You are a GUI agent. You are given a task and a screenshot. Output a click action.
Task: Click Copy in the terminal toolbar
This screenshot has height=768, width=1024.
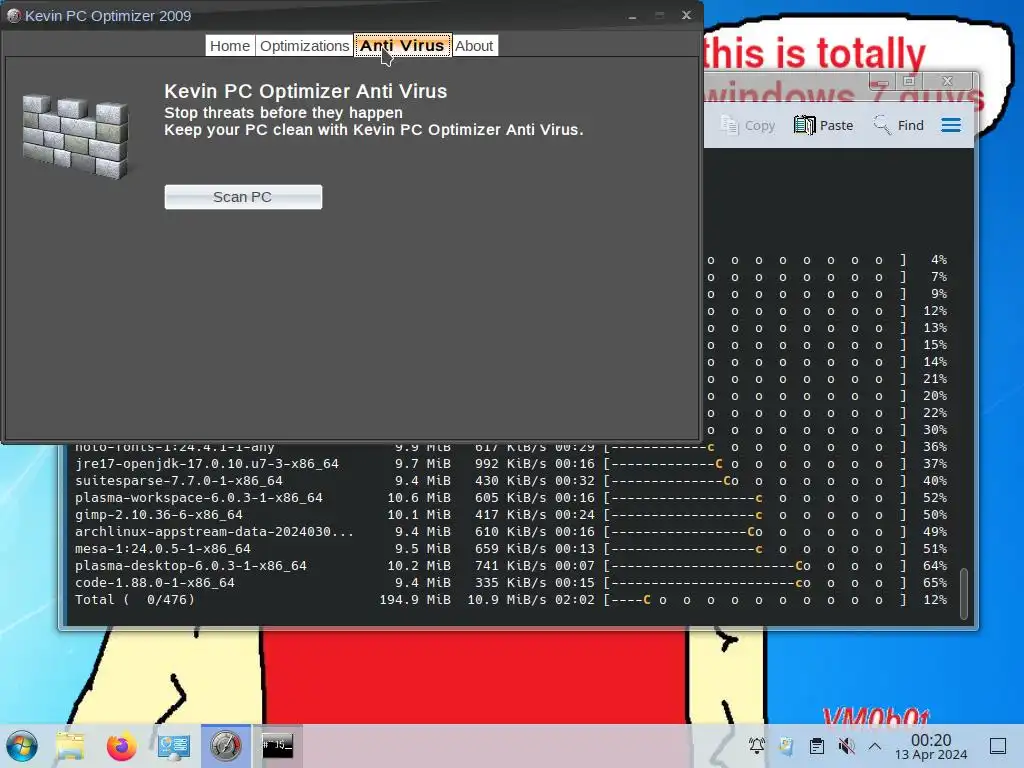747,125
